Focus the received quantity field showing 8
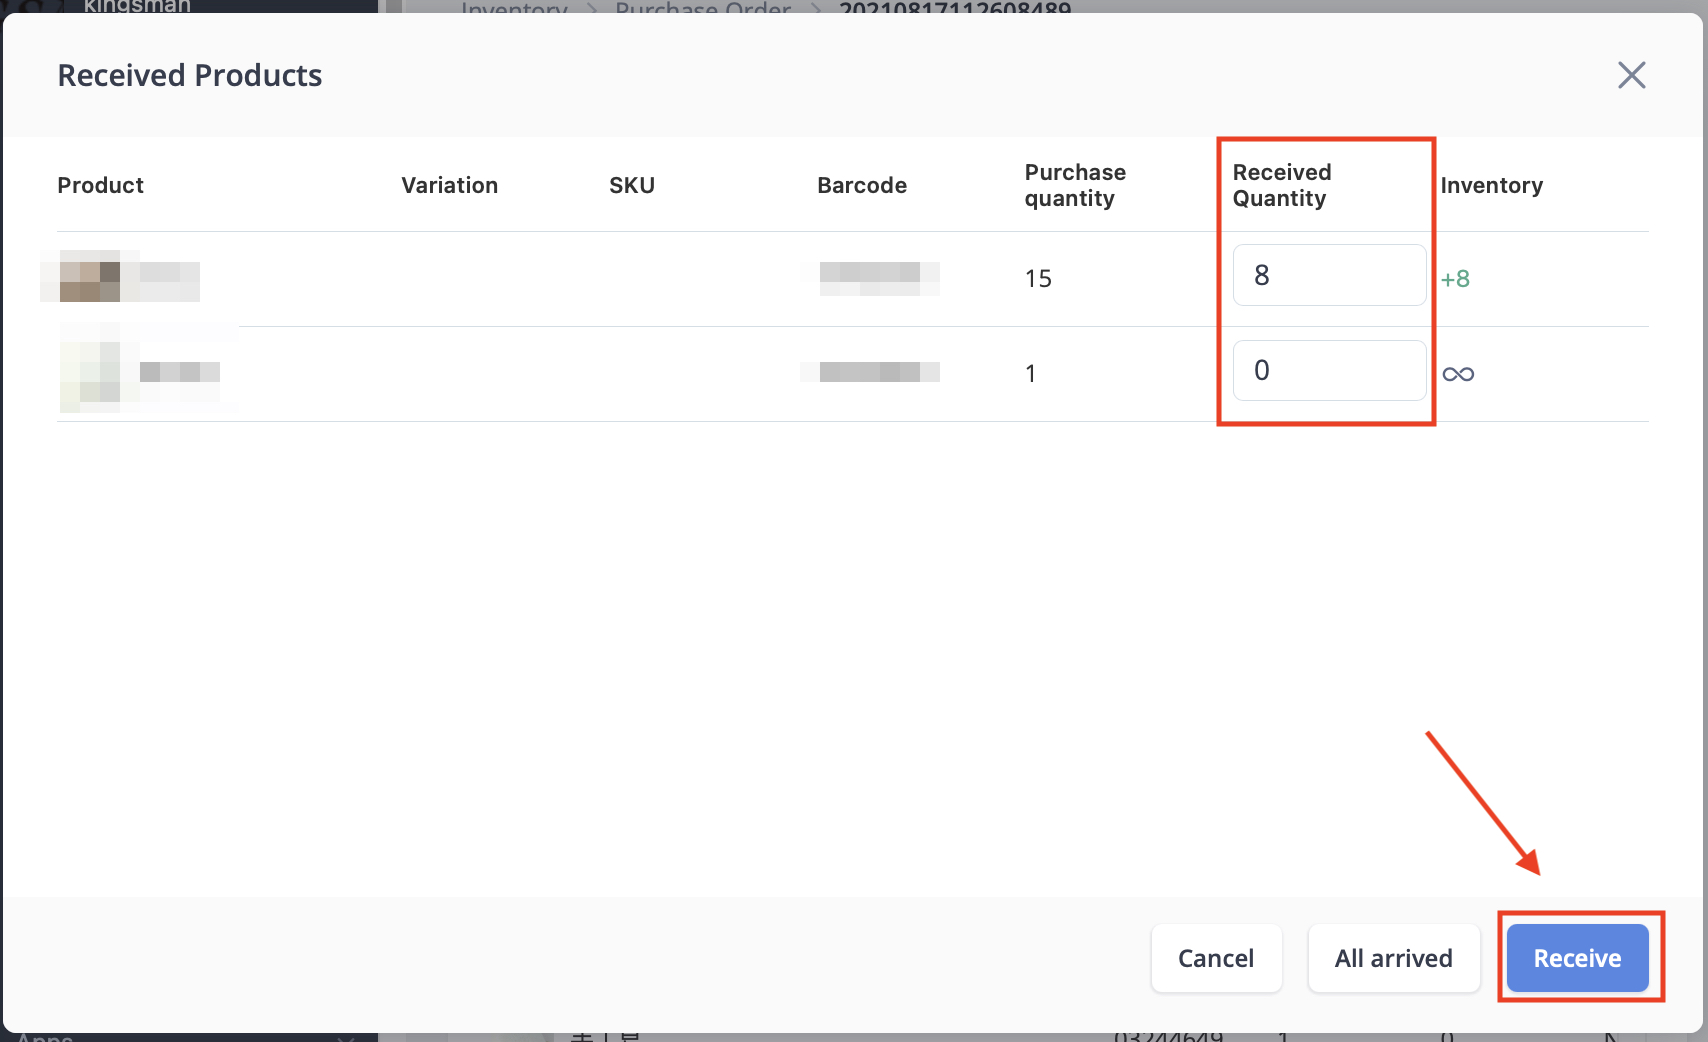The height and width of the screenshot is (1042, 1708). coord(1328,275)
